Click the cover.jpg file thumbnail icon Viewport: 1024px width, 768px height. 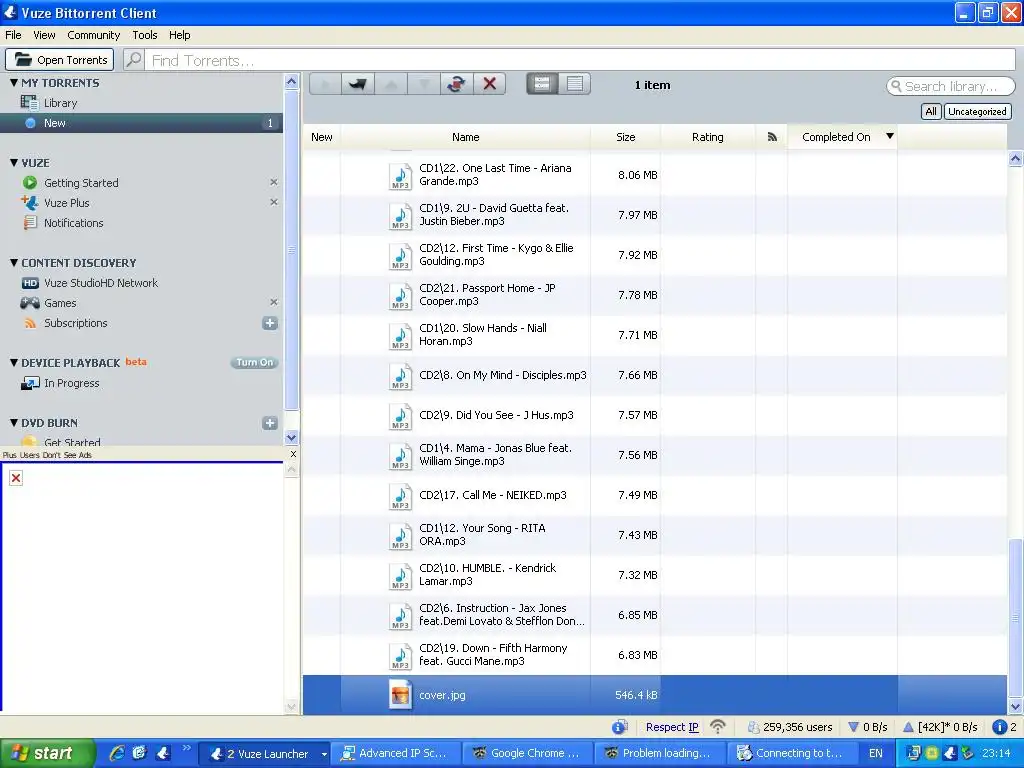pyautogui.click(x=400, y=694)
